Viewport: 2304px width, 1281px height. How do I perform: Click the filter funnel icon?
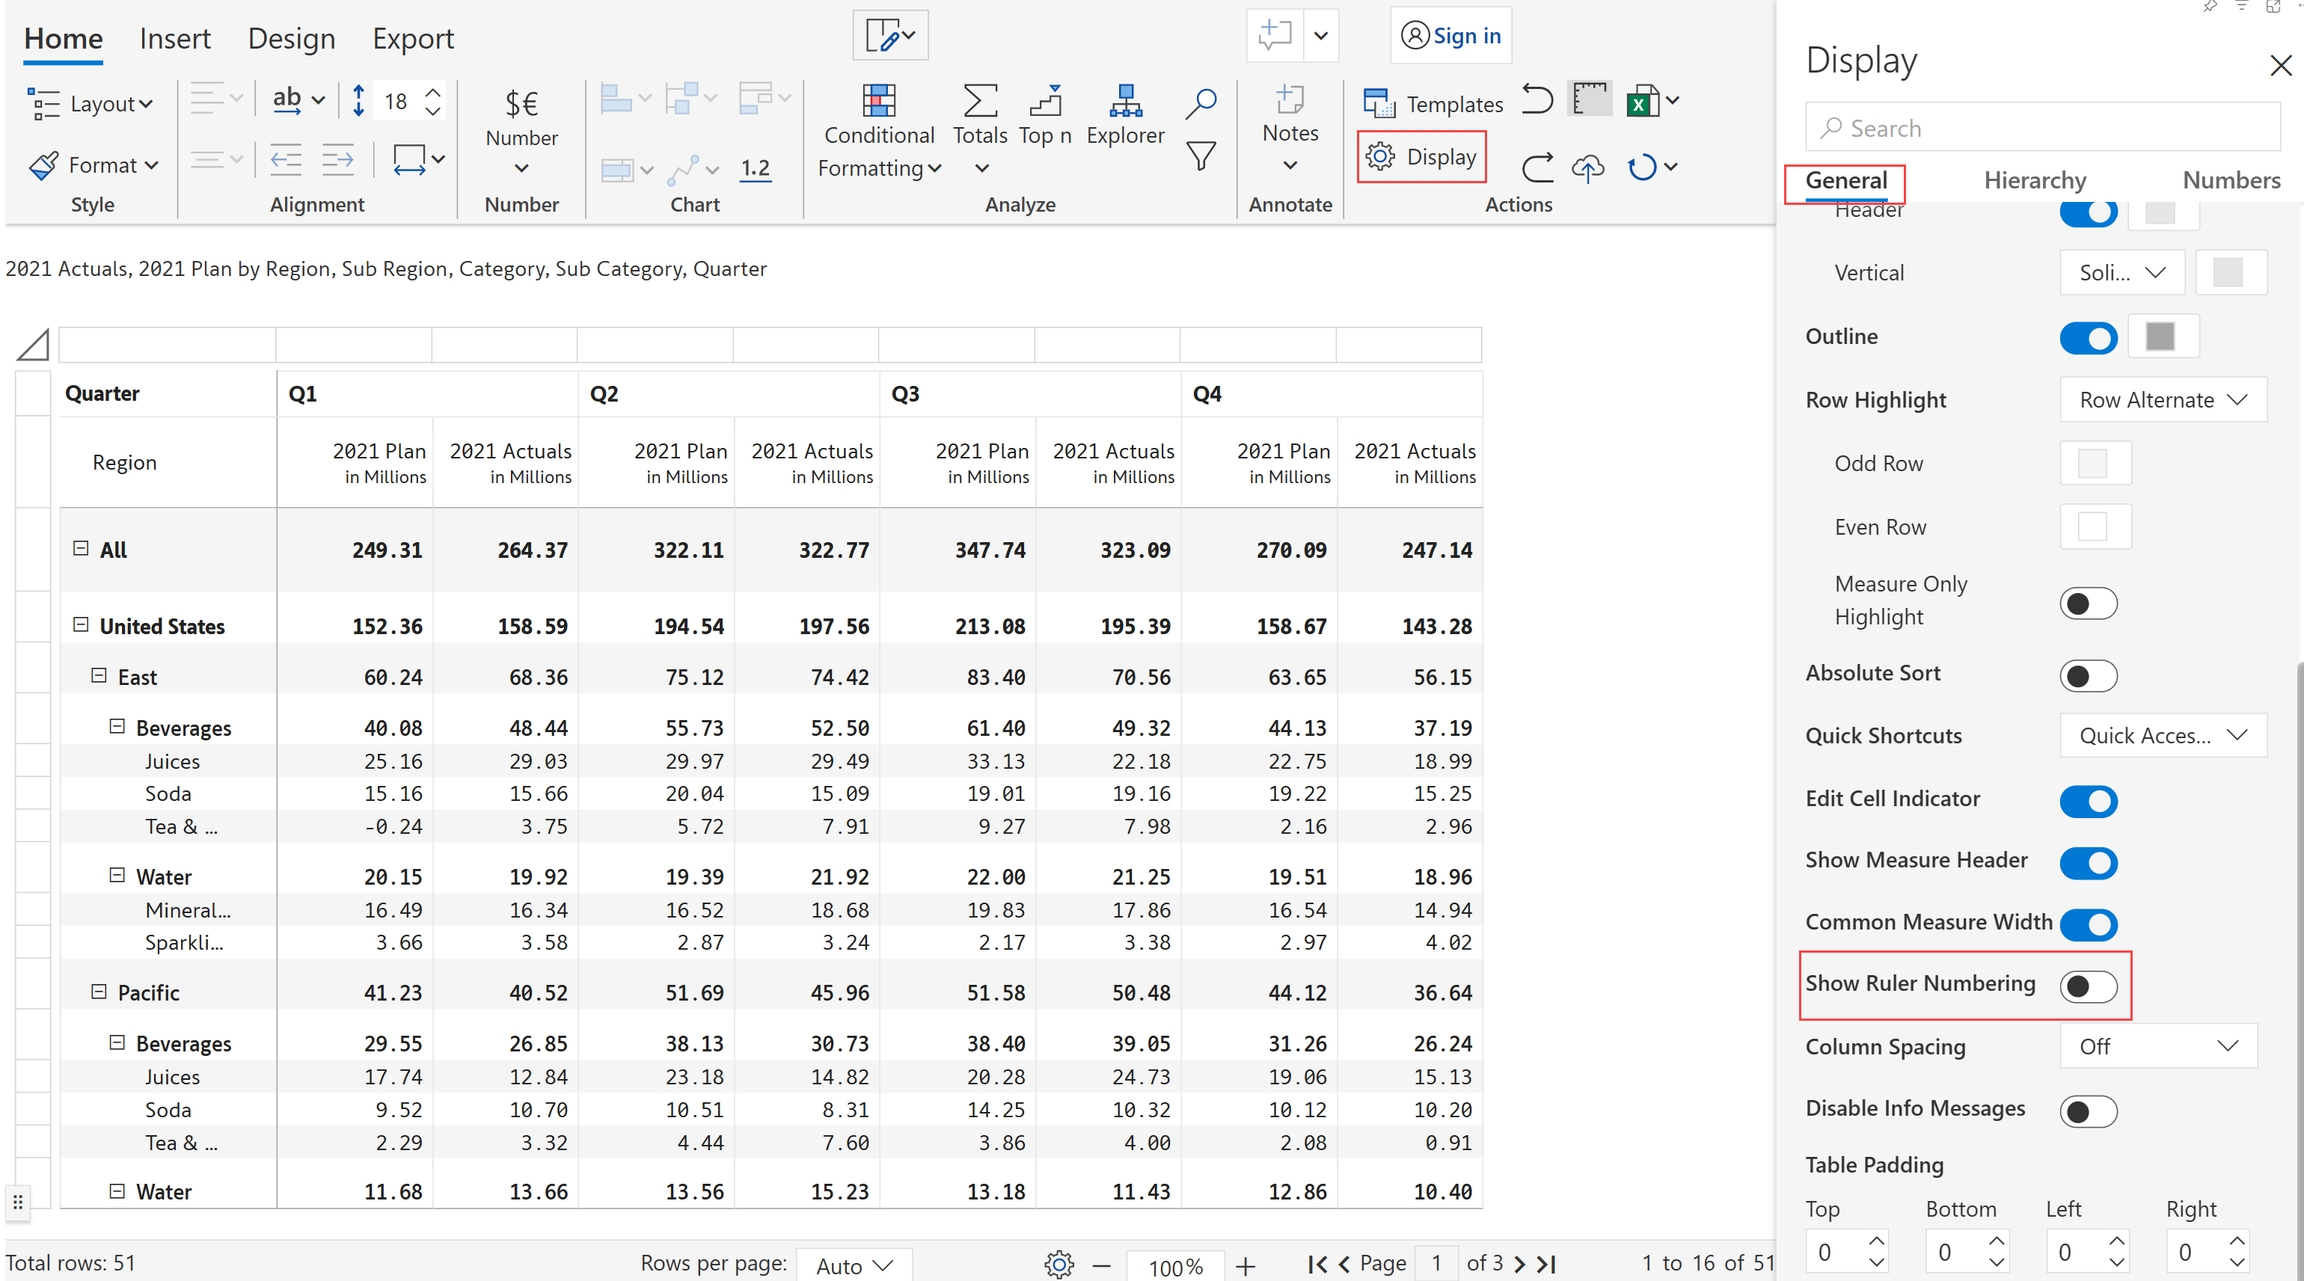pos(1200,156)
